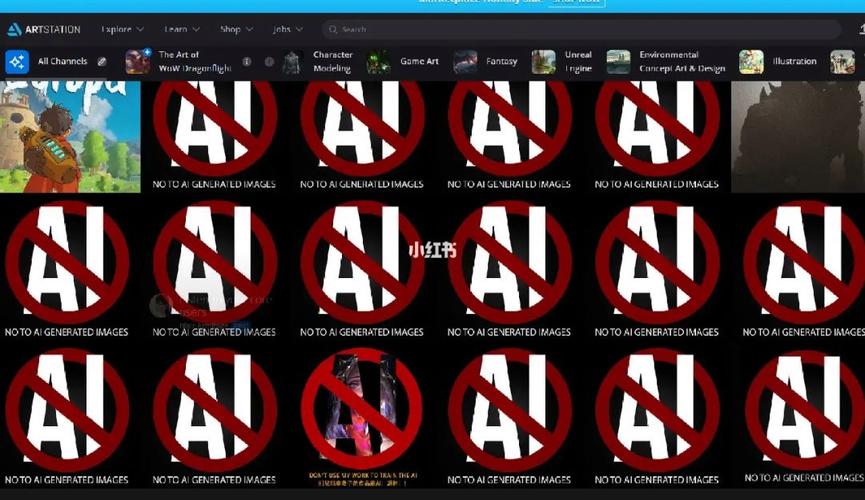Select the All Channels sparkle icon
865x500 pixels.
pyautogui.click(x=17, y=61)
